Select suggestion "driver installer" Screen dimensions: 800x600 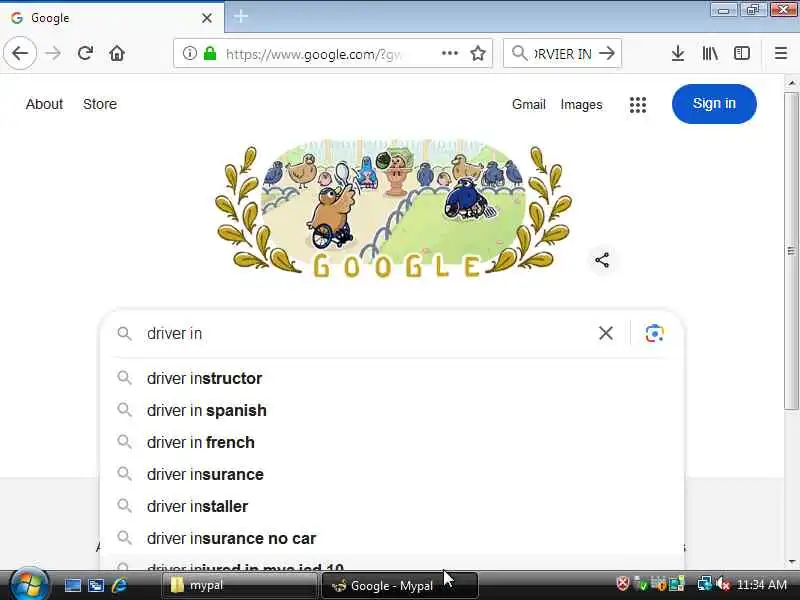click(392, 506)
